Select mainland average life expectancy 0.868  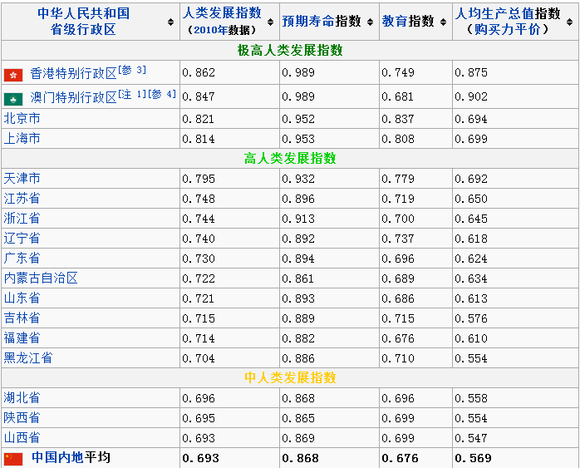point(300,459)
